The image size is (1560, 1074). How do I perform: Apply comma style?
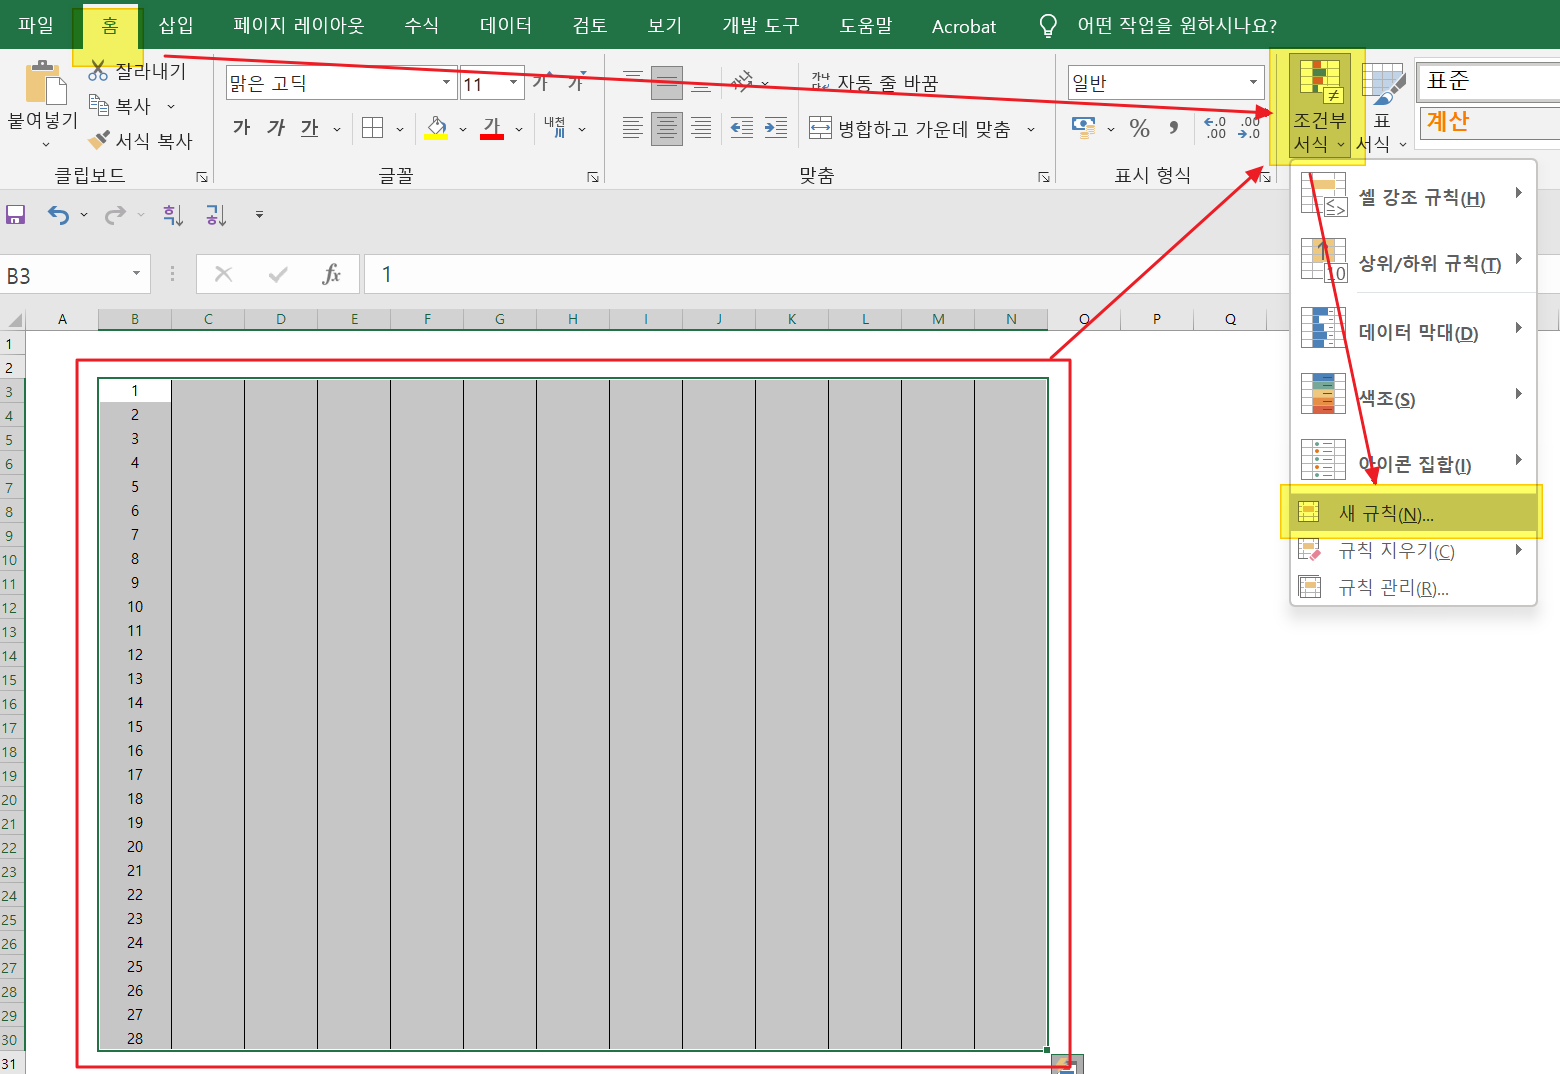[1174, 127]
